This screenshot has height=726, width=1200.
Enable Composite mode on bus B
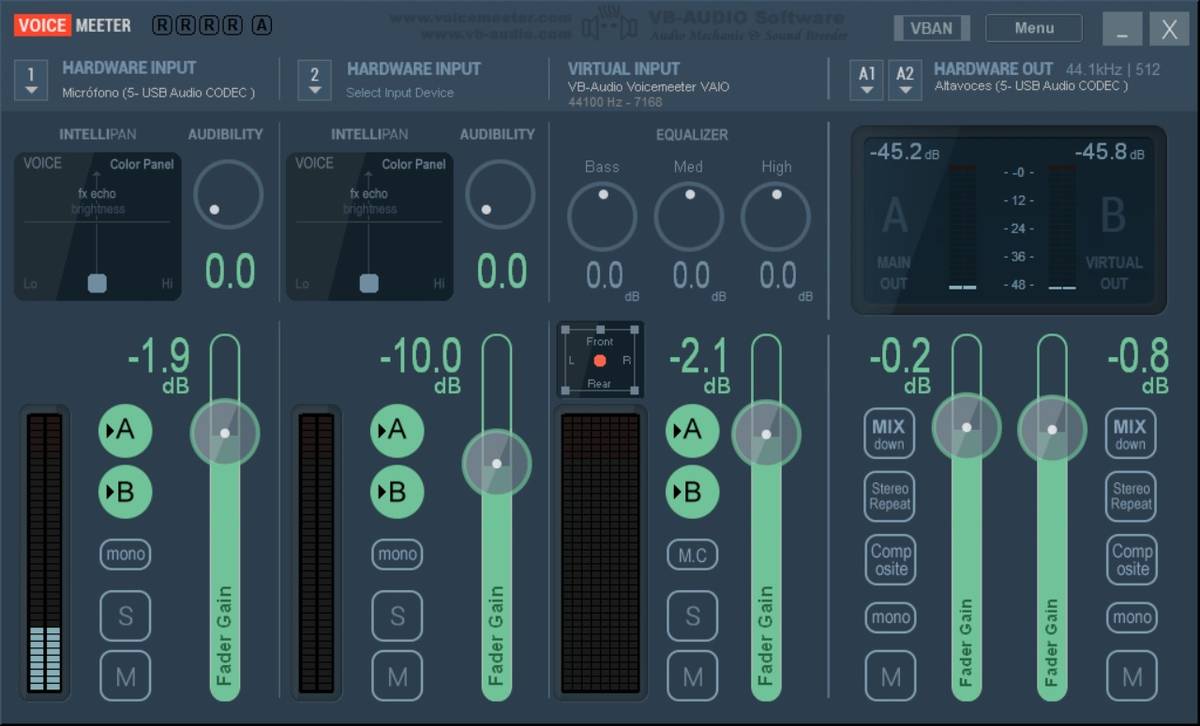click(x=1132, y=560)
